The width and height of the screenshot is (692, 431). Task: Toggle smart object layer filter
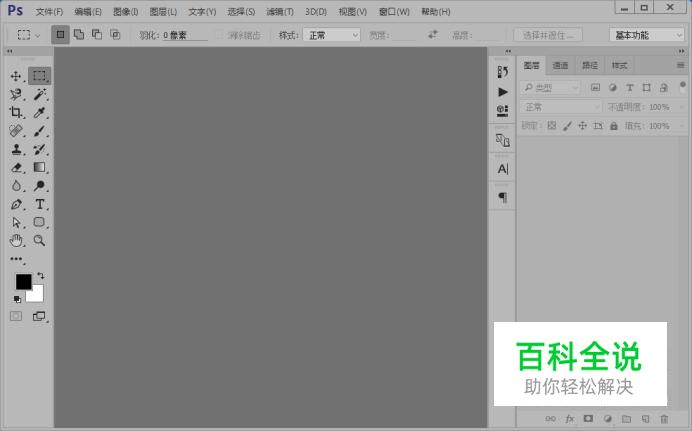pyautogui.click(x=664, y=87)
